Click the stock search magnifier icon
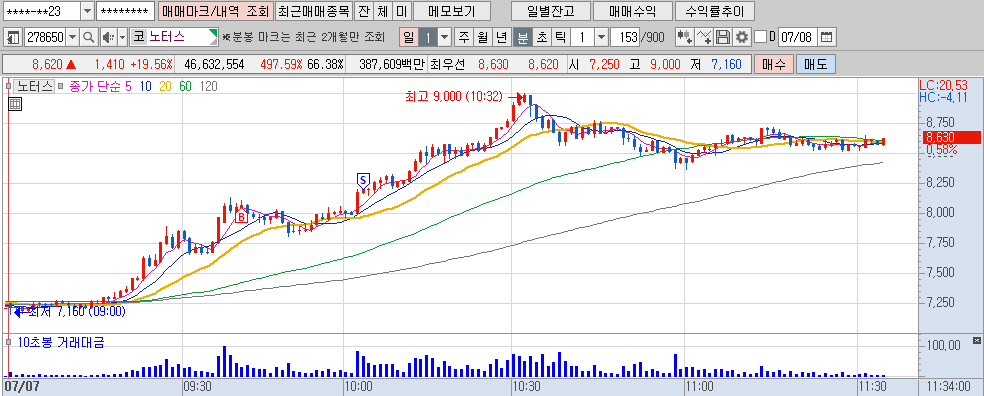 coord(88,38)
